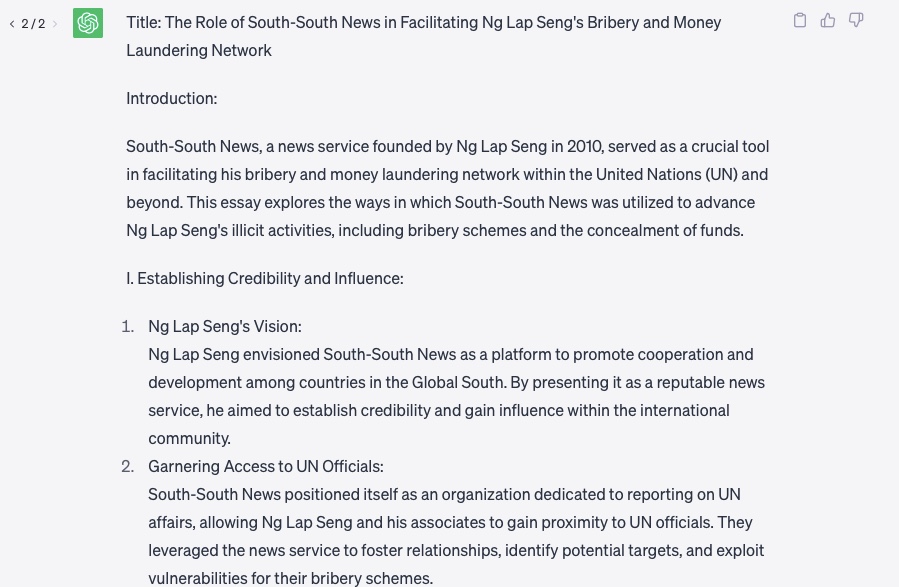This screenshot has width=899, height=587.
Task: Click the 'Ng Lap Seng's Vision:' item title
Action: point(224,326)
